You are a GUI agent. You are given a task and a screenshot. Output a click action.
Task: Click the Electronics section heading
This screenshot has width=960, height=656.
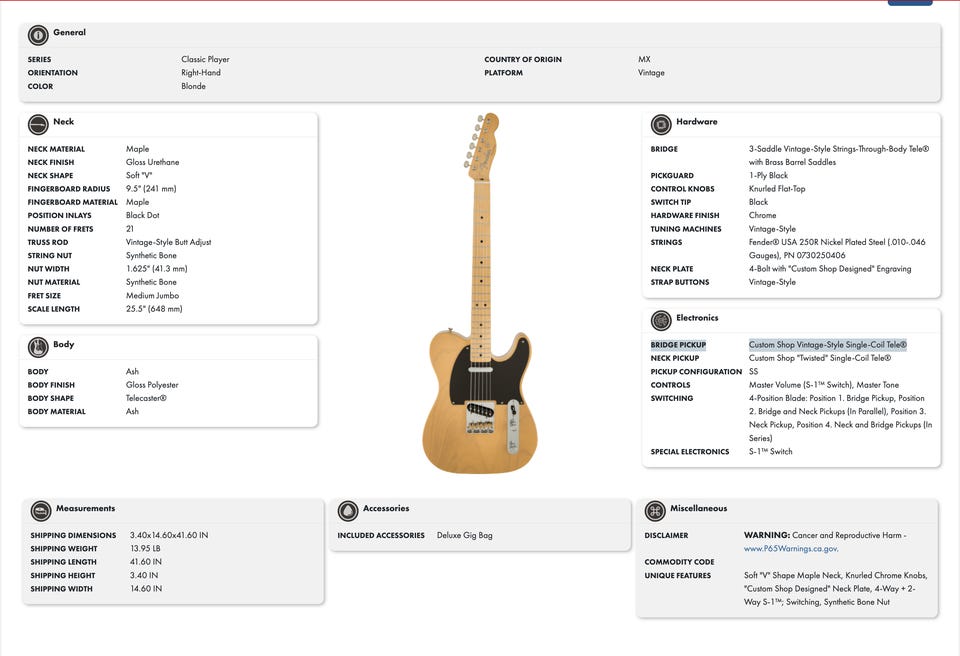pyautogui.click(x=697, y=318)
